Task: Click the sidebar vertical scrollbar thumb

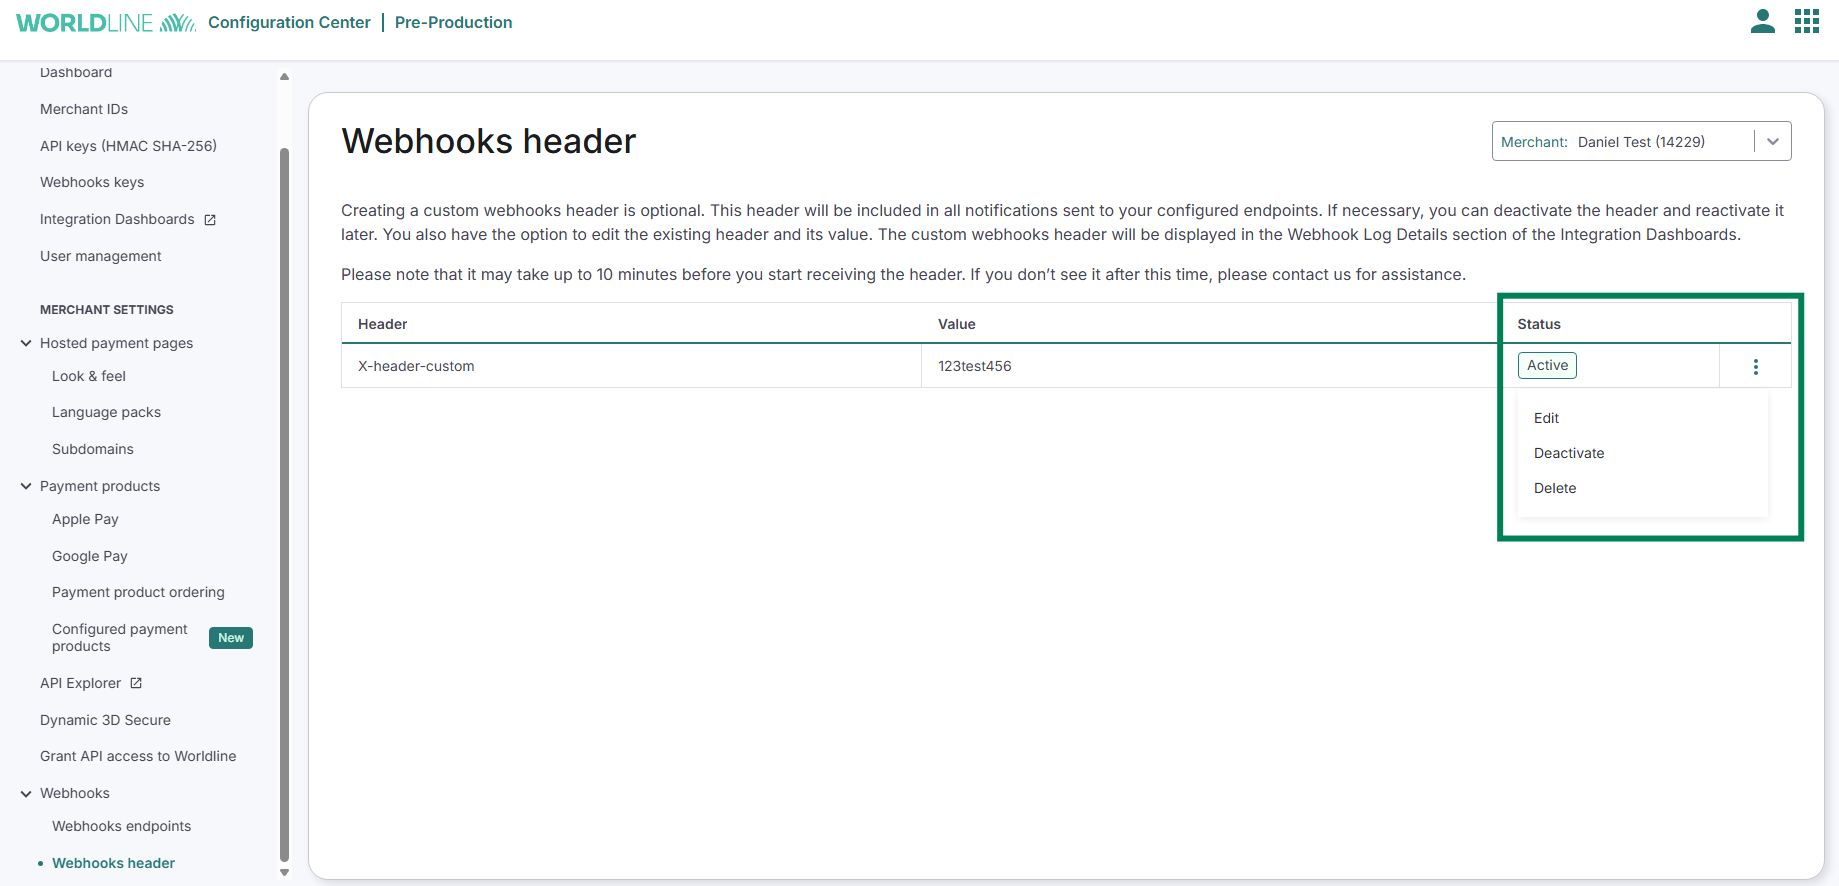Action: pyautogui.click(x=284, y=504)
